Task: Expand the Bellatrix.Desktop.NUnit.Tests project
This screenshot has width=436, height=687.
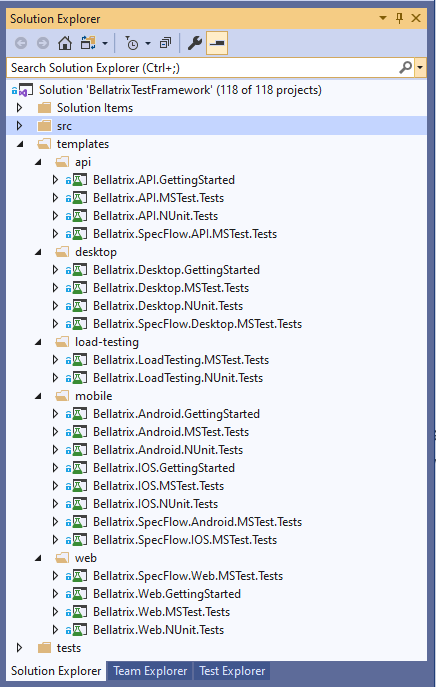Action: pos(55,306)
